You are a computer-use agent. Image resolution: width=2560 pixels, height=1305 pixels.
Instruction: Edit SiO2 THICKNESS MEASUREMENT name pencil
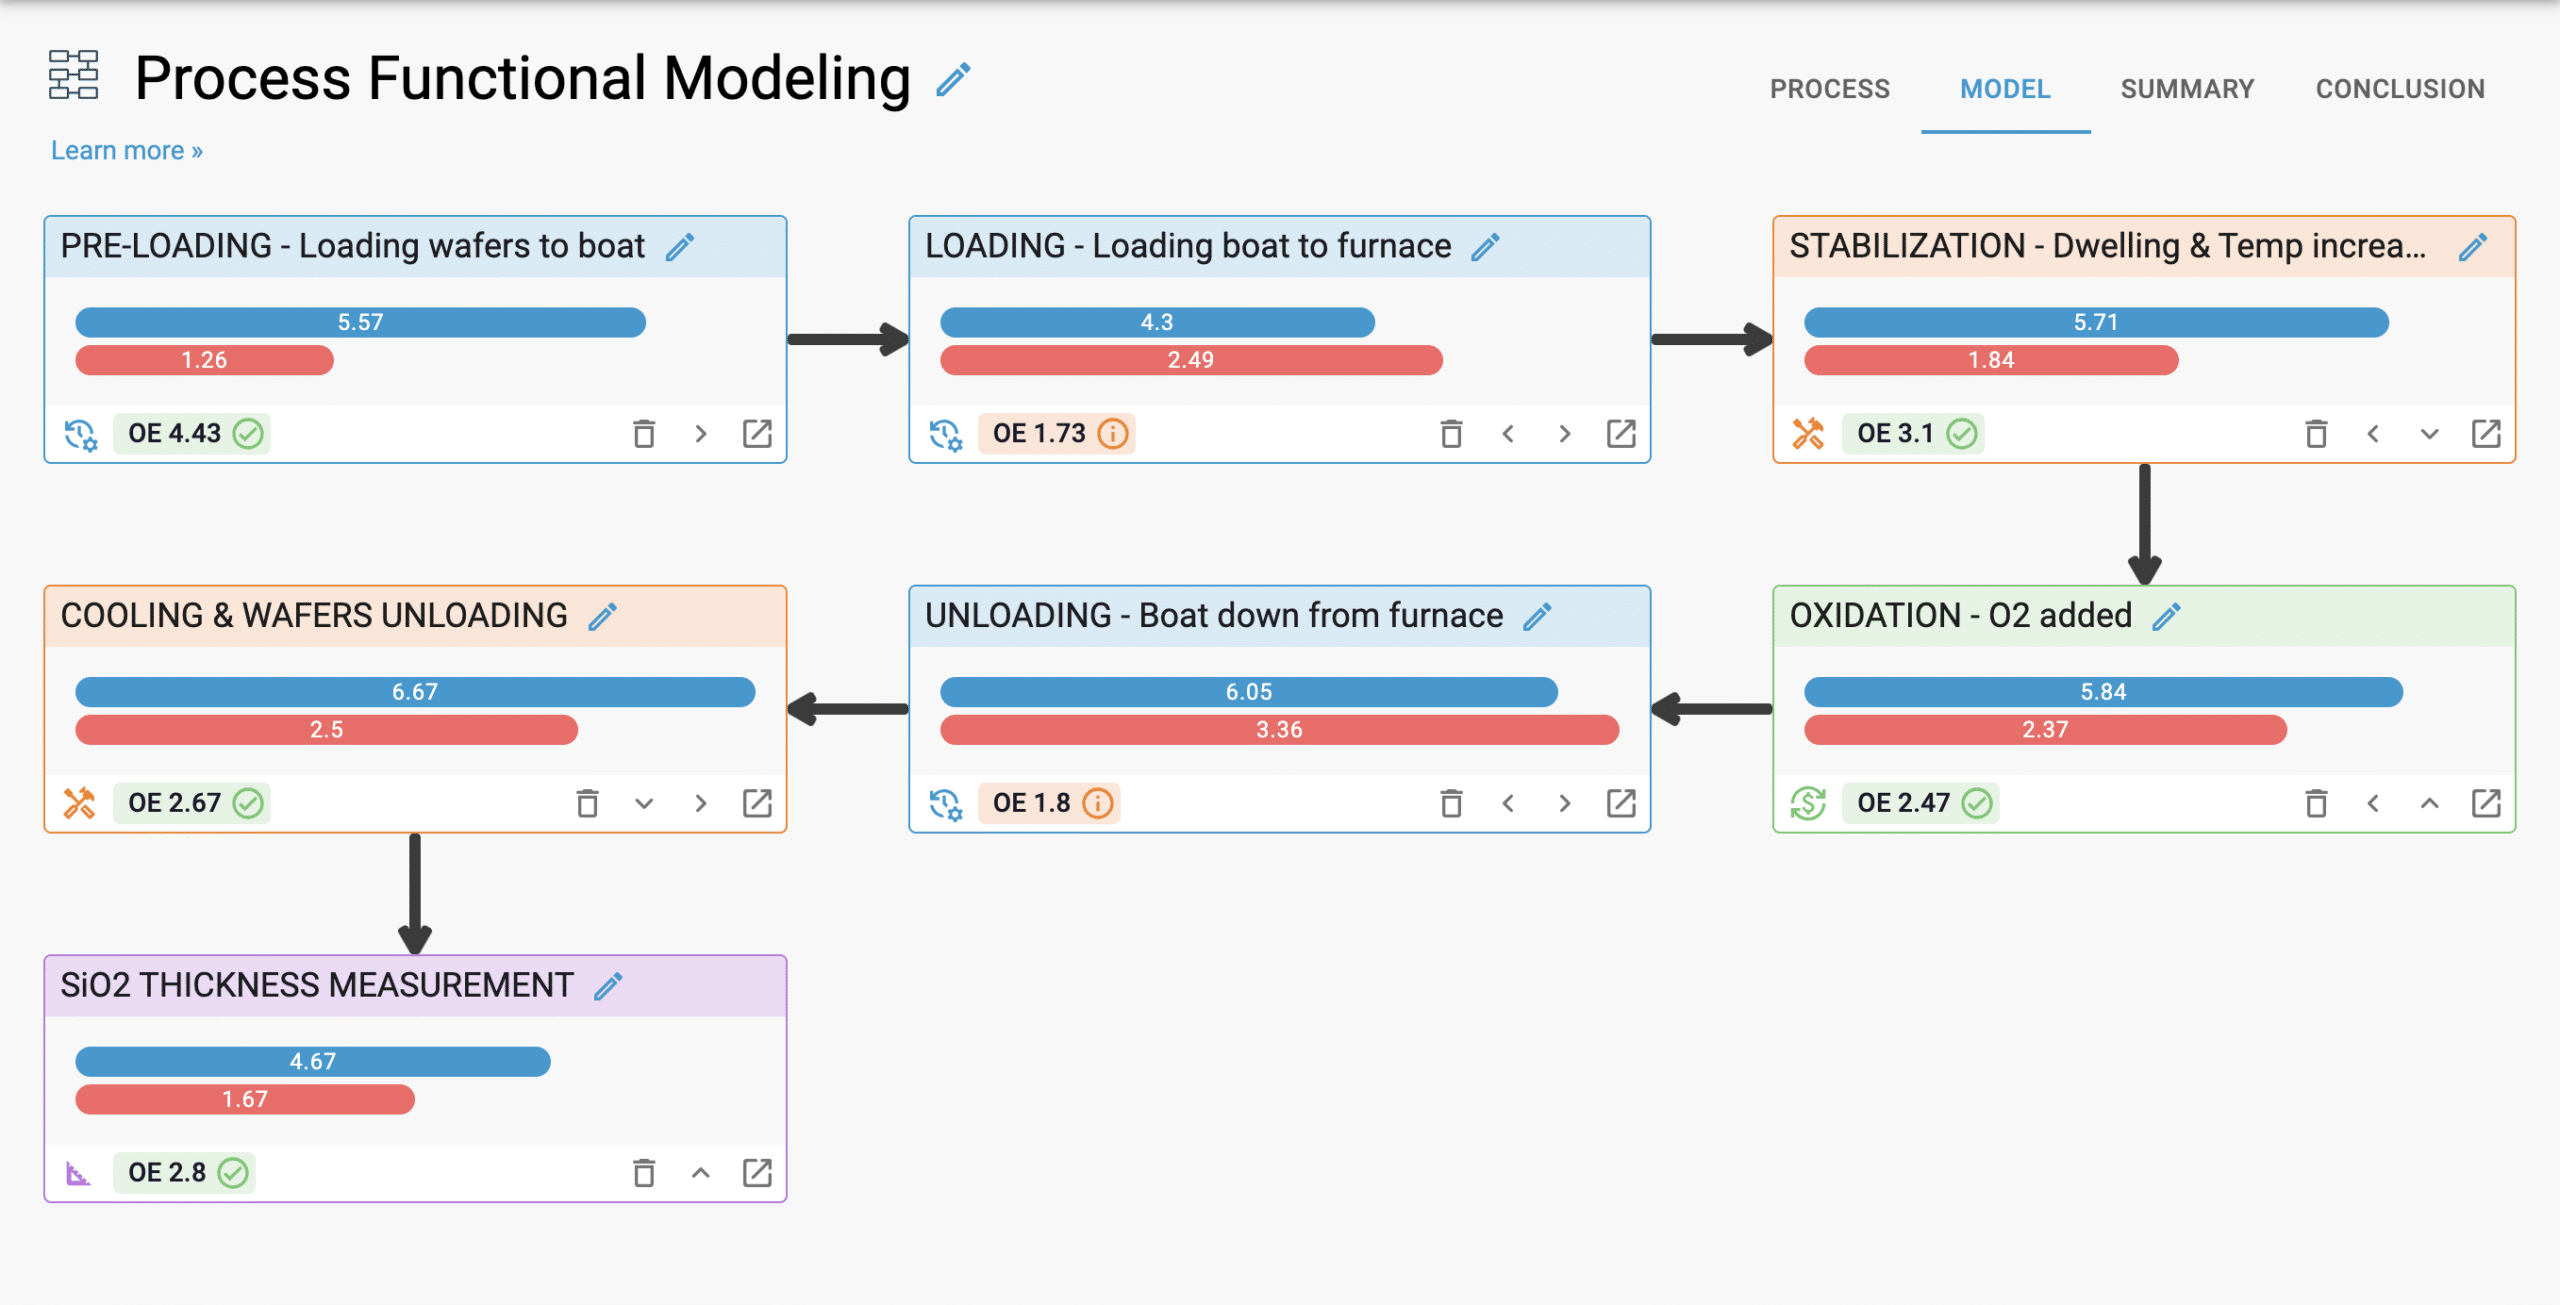click(608, 987)
